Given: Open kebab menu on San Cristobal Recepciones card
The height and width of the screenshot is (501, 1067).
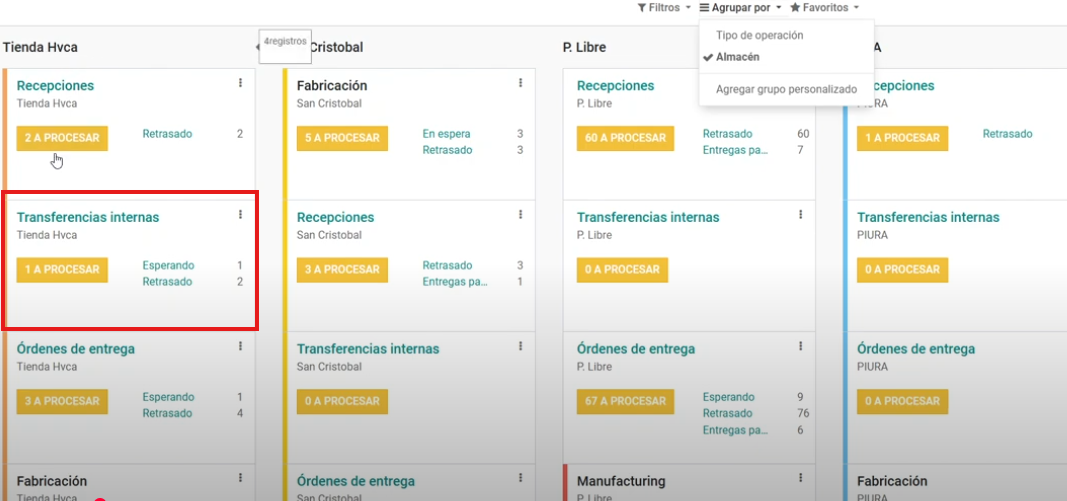Looking at the screenshot, I should 521,214.
